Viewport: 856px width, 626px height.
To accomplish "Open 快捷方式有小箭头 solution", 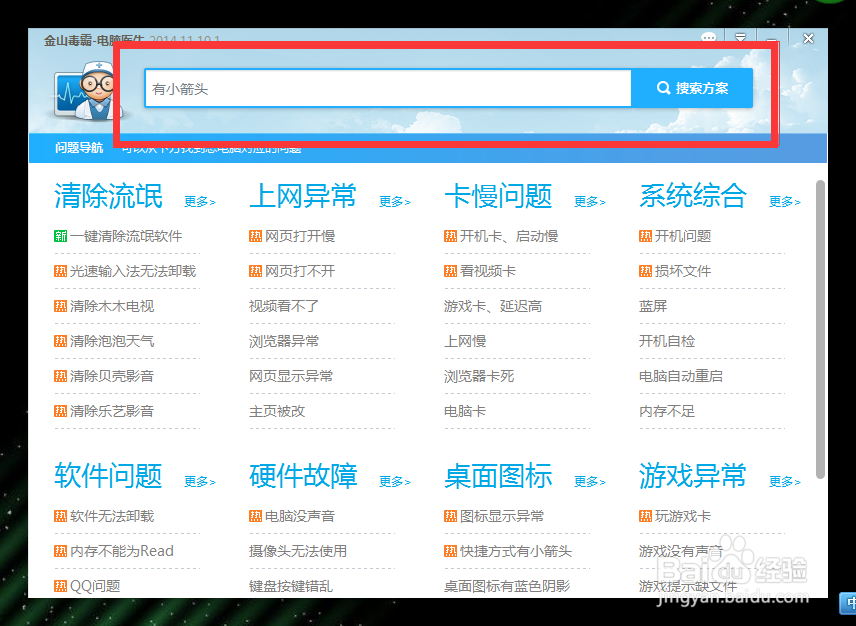I will tap(516, 551).
